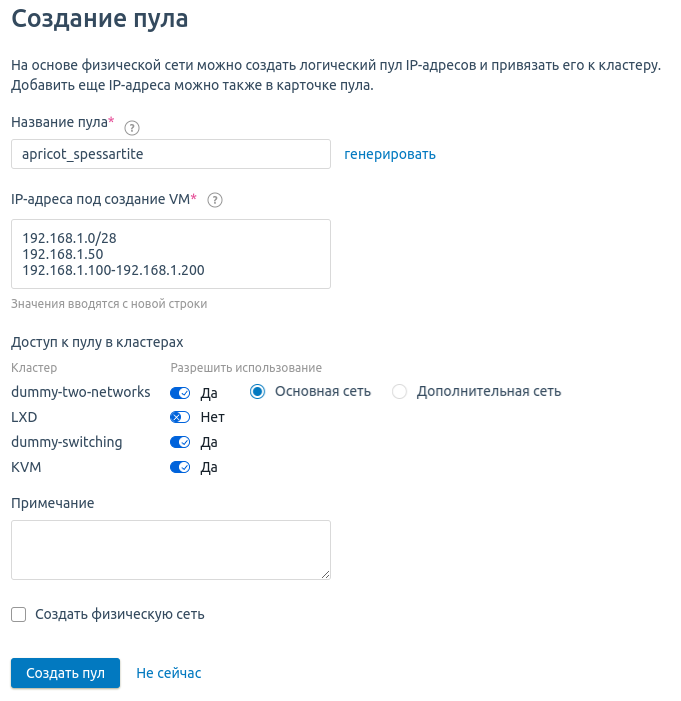
Task: Click the генерировать link to generate name
Action: [x=390, y=154]
